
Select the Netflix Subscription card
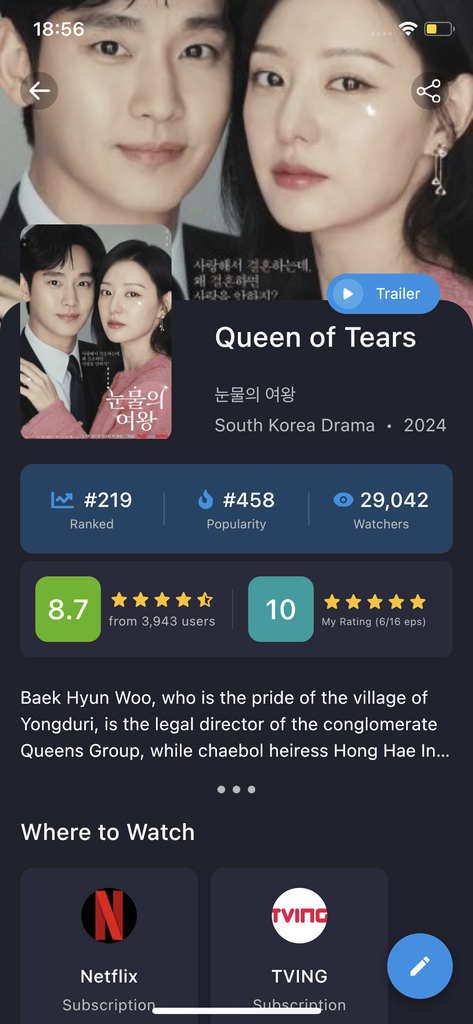(x=109, y=946)
